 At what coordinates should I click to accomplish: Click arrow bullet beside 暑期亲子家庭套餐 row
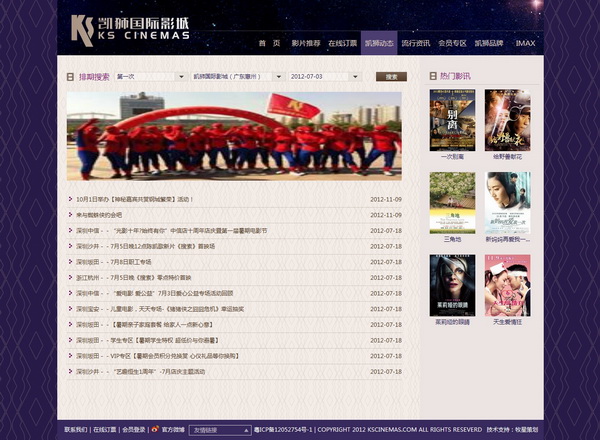click(70, 324)
